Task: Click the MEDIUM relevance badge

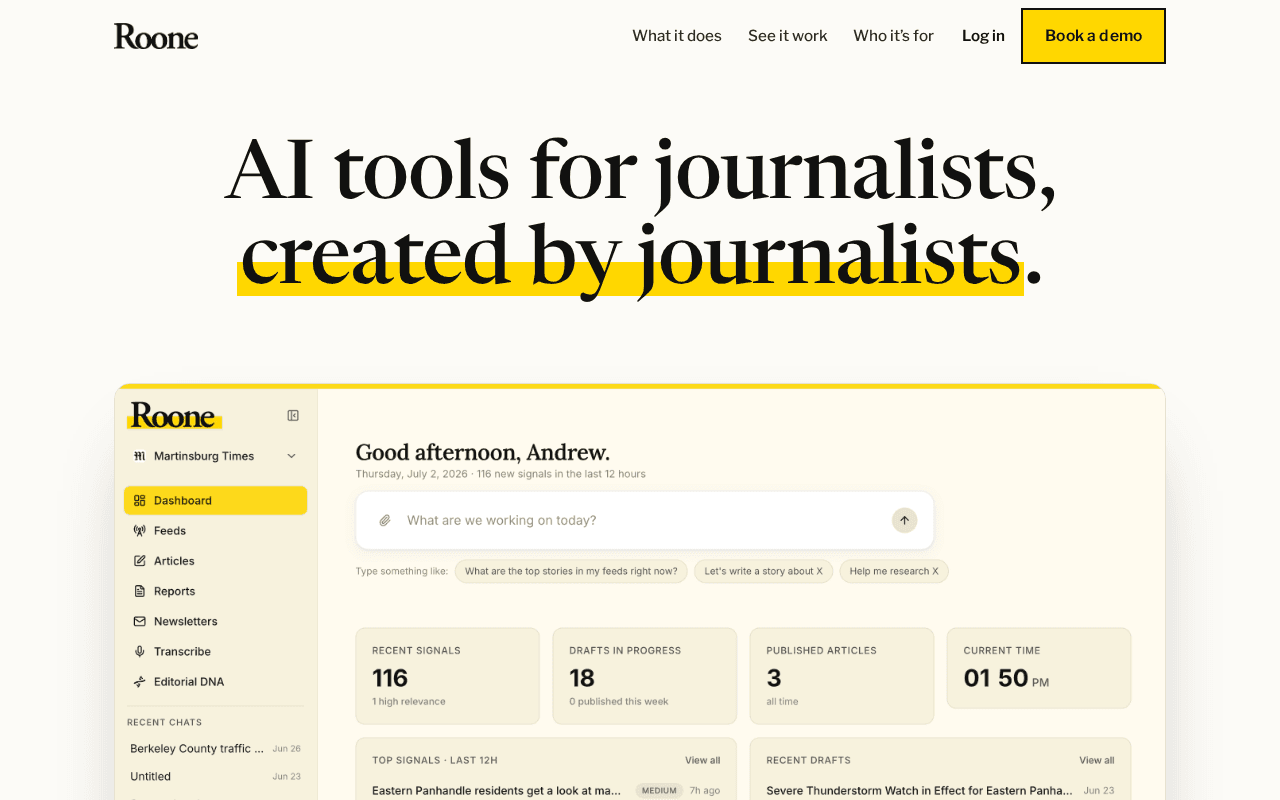Action: click(659, 790)
